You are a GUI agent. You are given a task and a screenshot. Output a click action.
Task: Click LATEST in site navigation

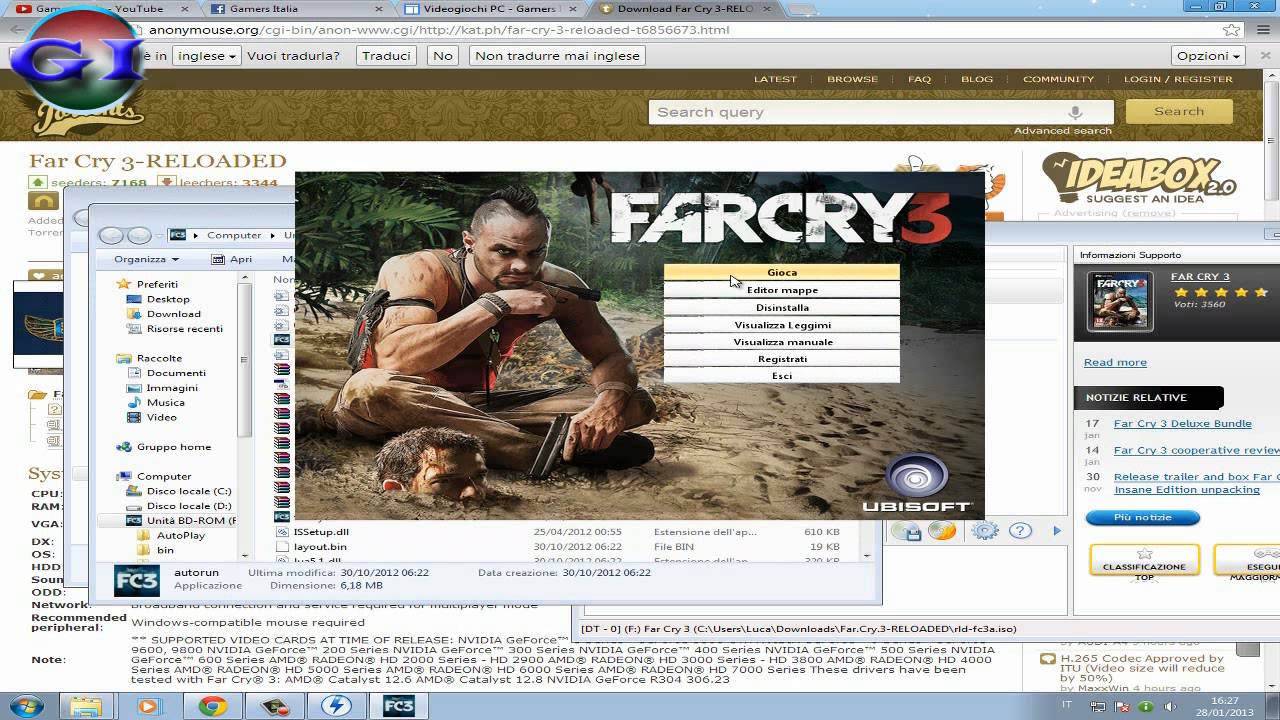[775, 79]
